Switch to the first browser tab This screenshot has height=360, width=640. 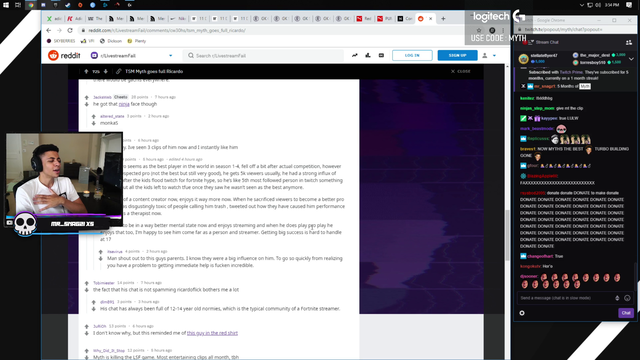click(54, 19)
